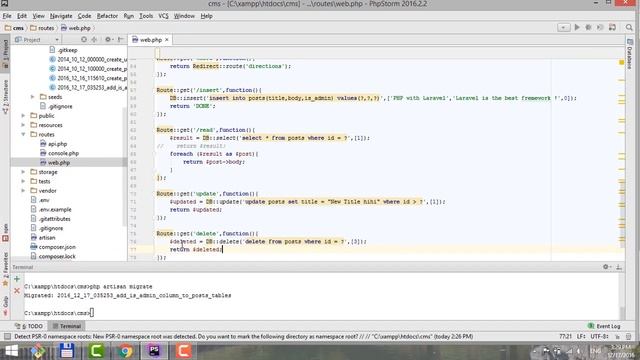Screen dimensions: 640x360
Task: Open Terminal panel settings gear
Action: pyautogui.click(x=606, y=267)
